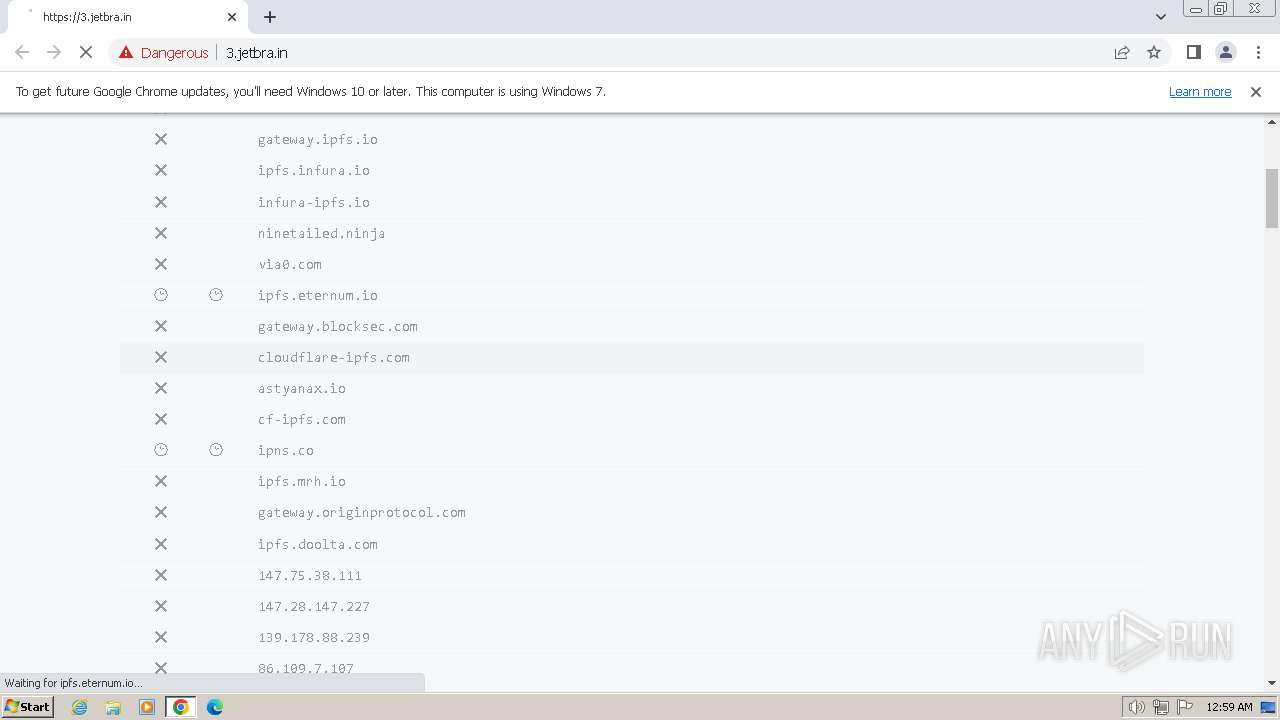
Task: Click the X status icon beside ninetailed.ninja
Action: click(x=161, y=233)
